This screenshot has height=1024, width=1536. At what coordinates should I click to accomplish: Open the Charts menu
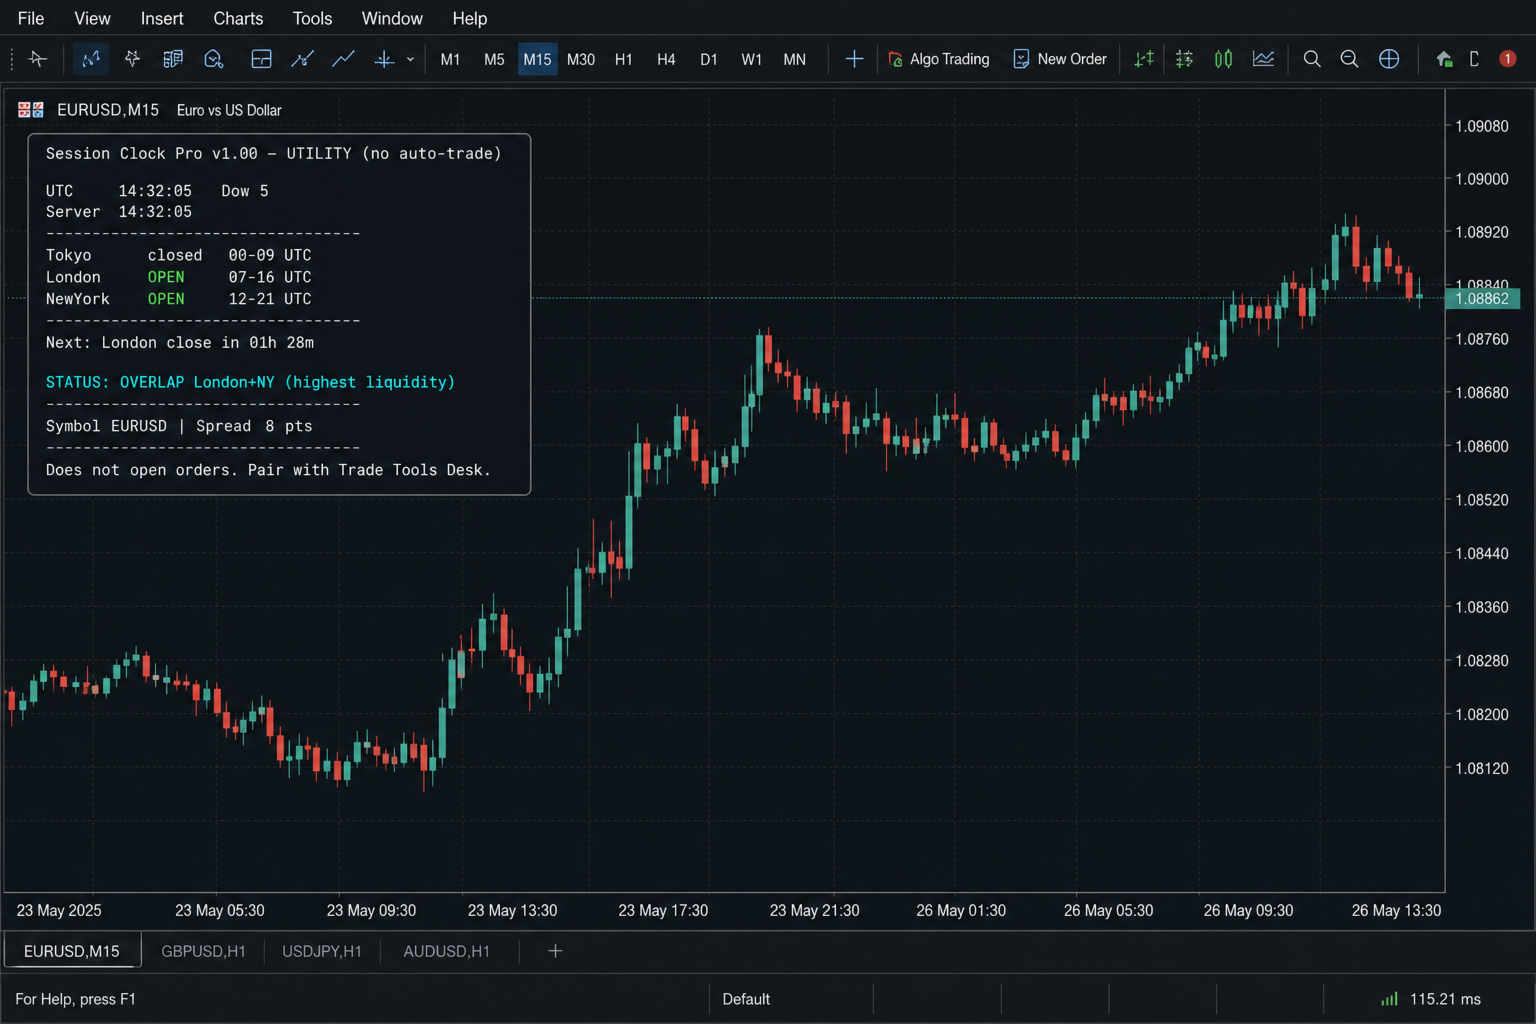pyautogui.click(x=238, y=18)
